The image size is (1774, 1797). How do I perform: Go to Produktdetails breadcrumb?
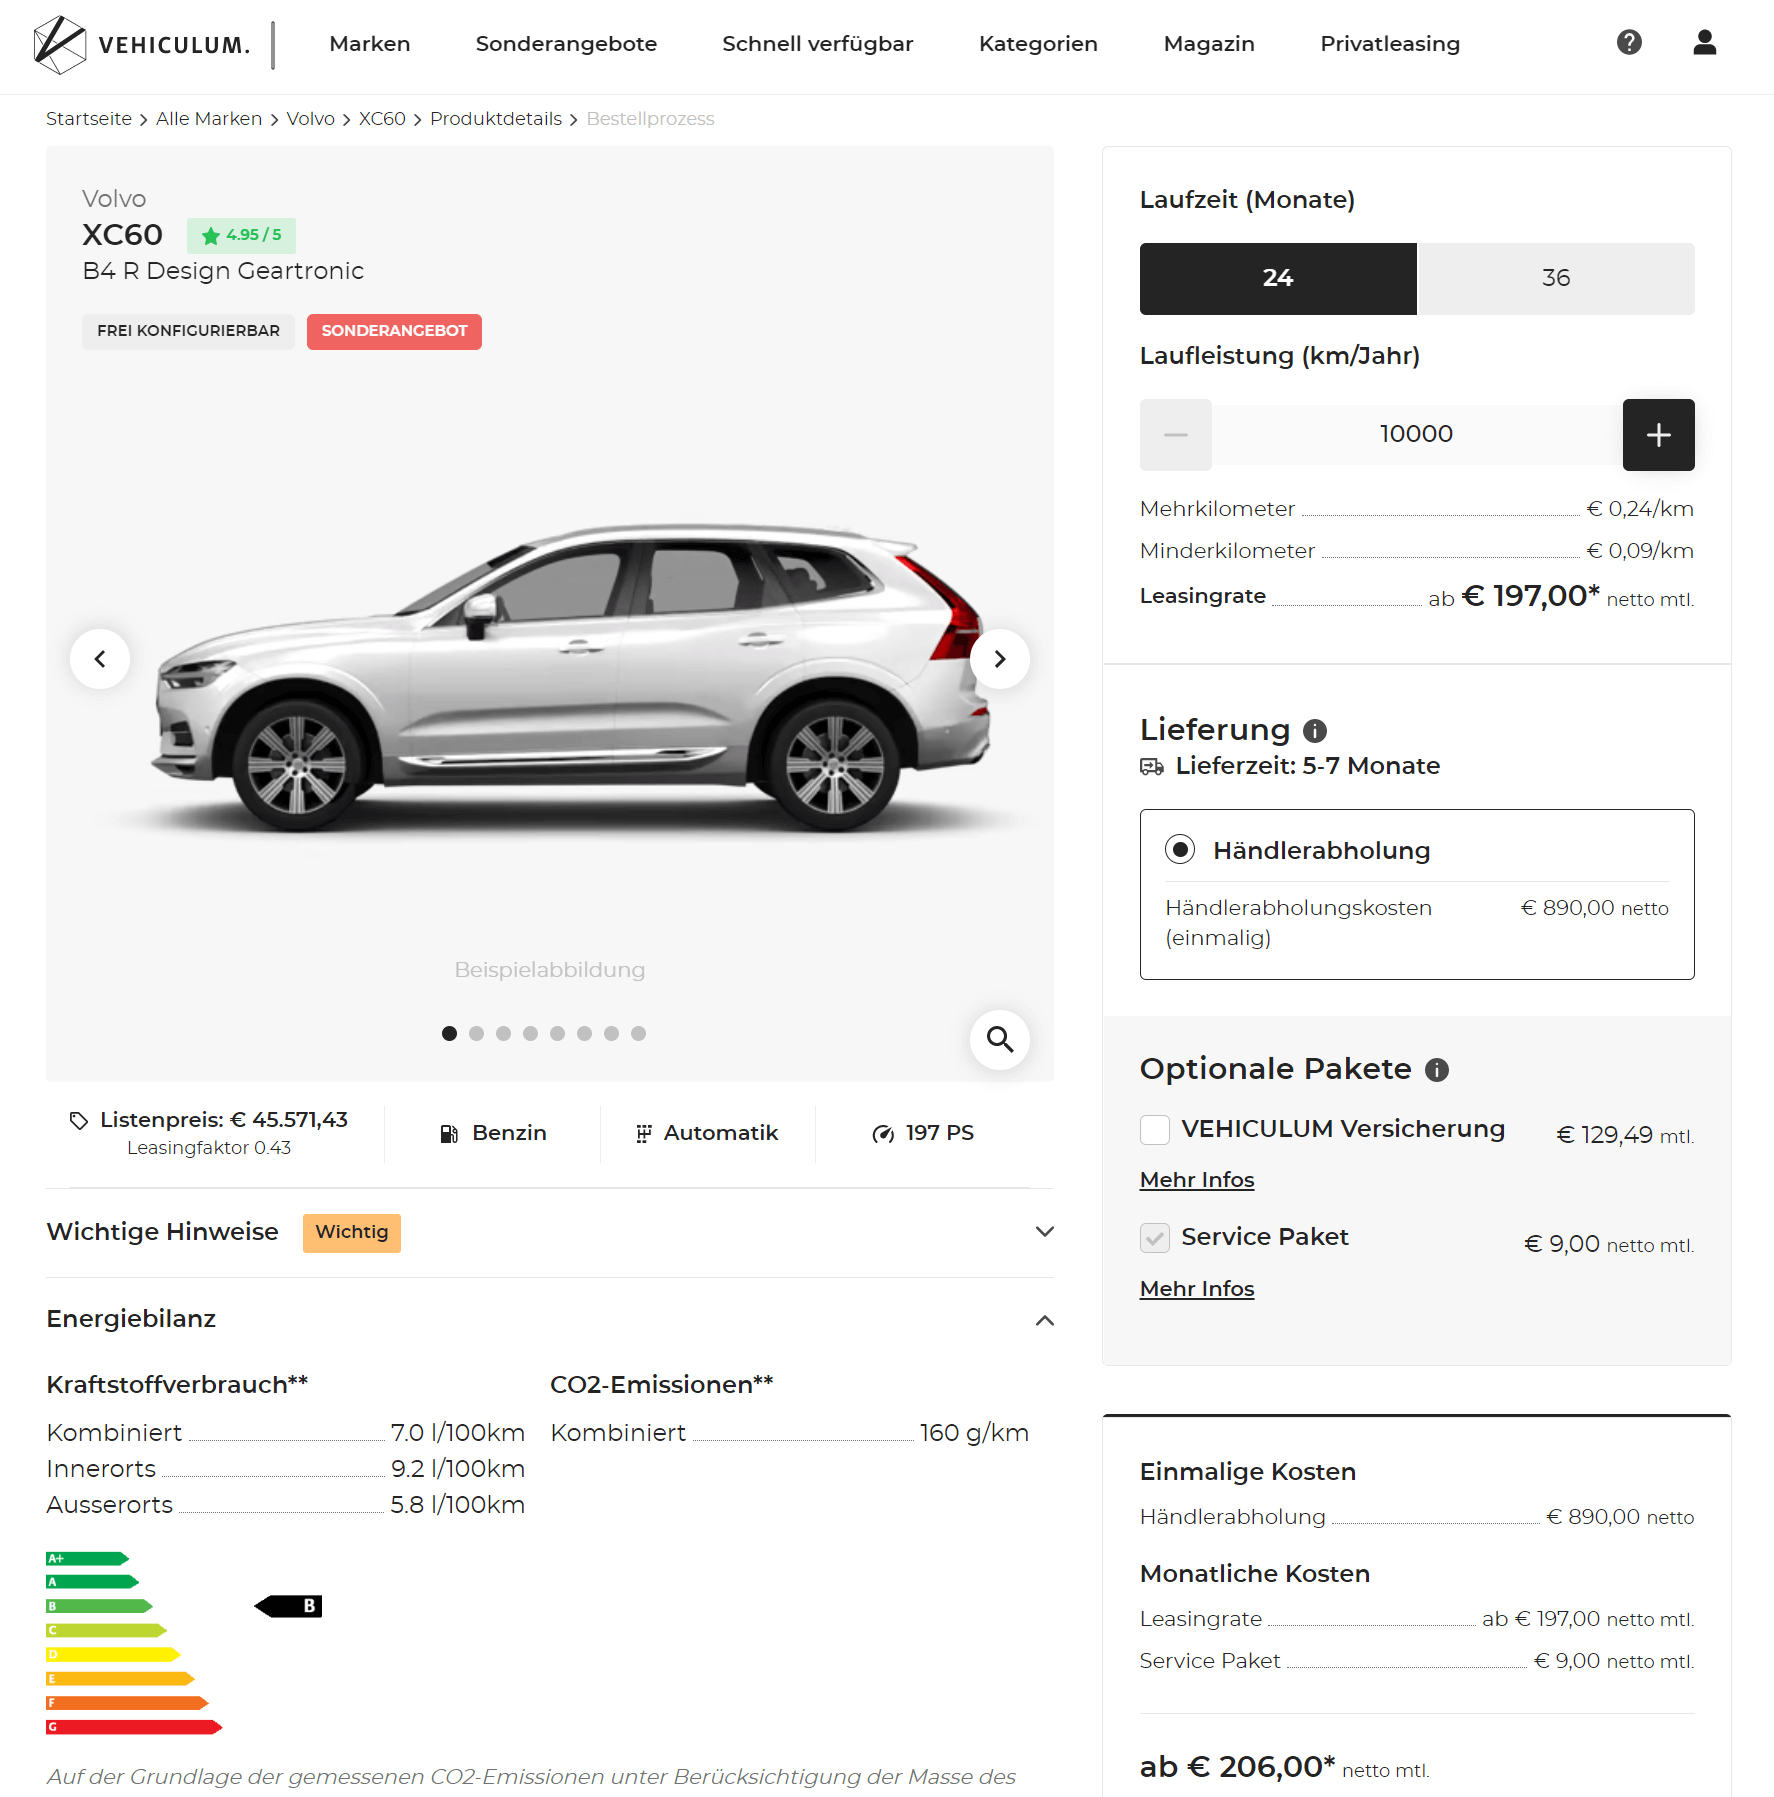click(x=496, y=119)
